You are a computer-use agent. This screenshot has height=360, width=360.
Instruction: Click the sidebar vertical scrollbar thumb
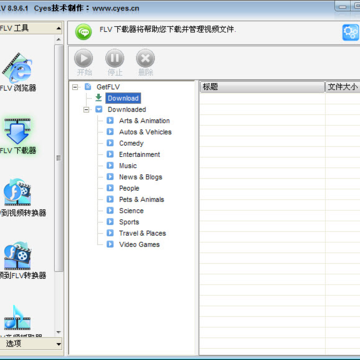(59, 158)
